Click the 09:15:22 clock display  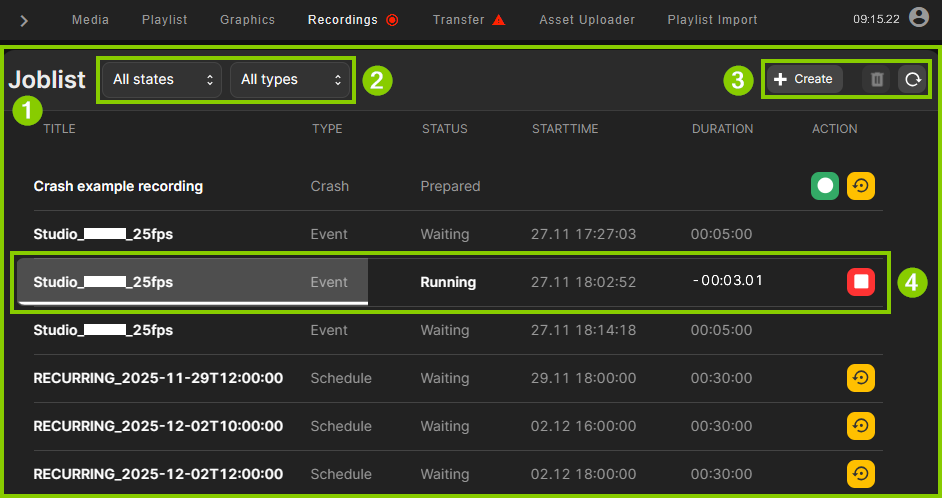pos(877,19)
